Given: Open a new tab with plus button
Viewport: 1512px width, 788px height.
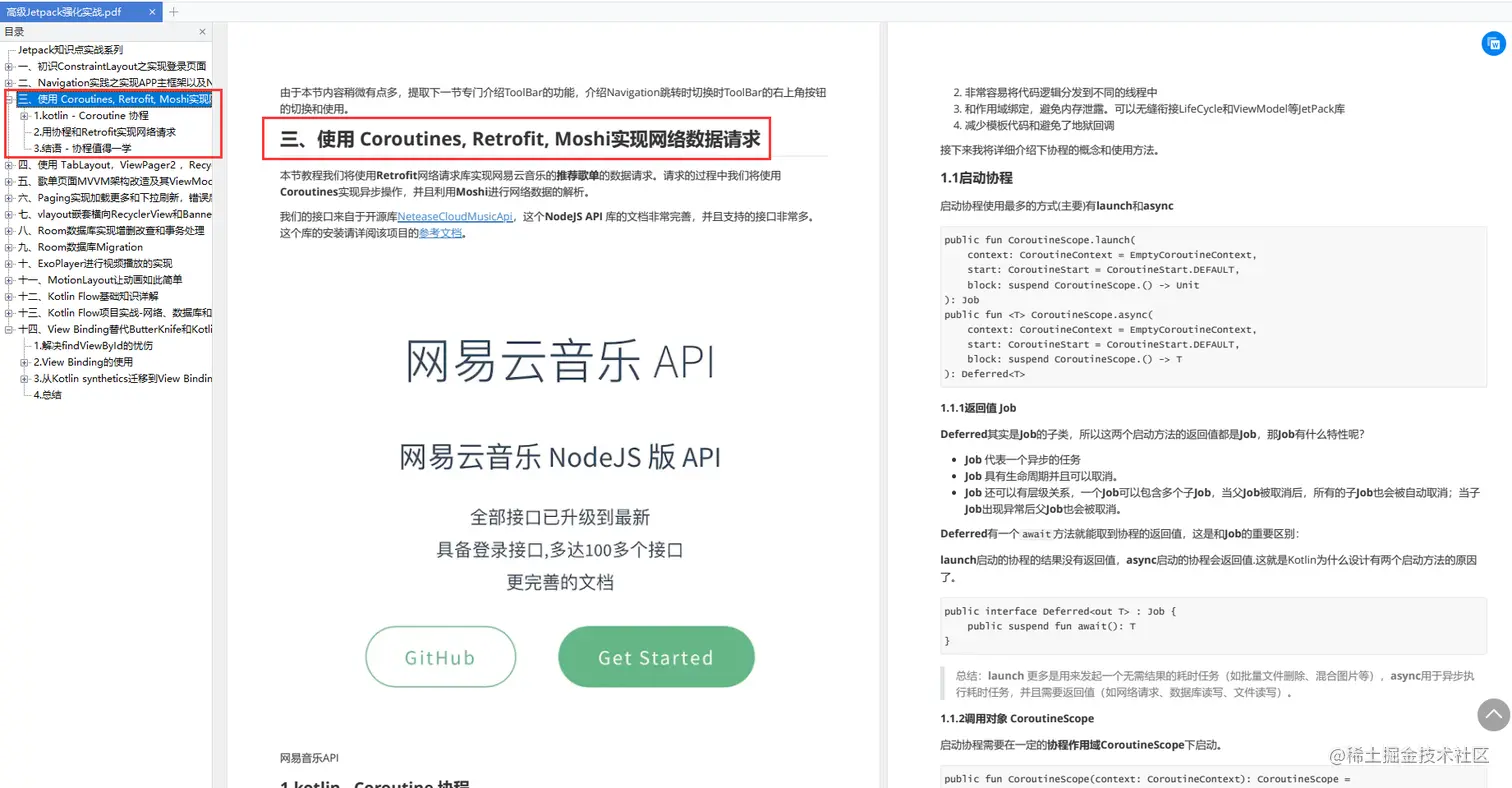Looking at the screenshot, I should tap(174, 11).
